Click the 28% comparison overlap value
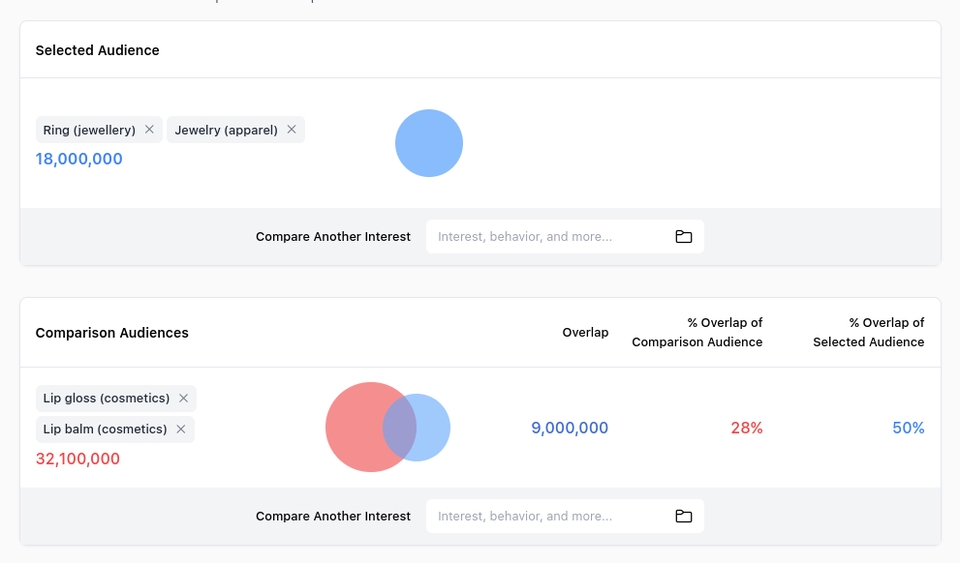Screen dimensions: 960x563 coord(746,428)
